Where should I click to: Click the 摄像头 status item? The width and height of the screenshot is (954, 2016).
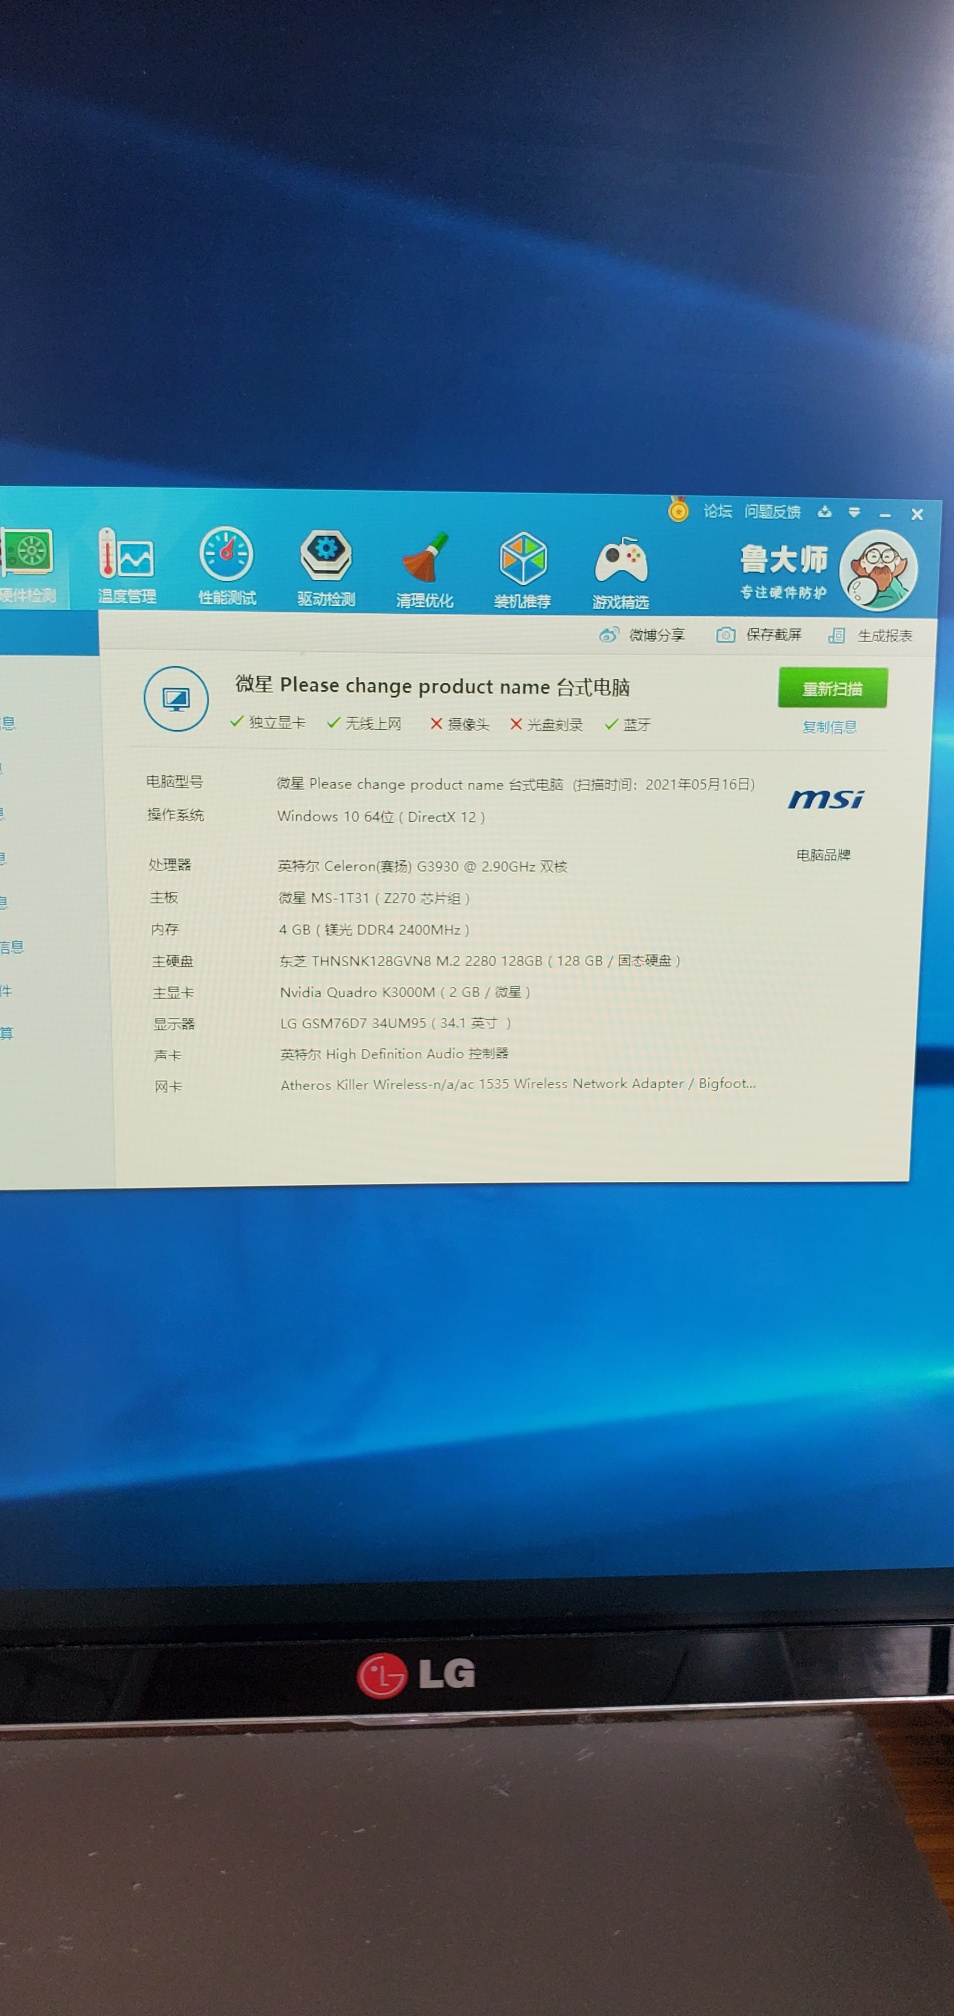pos(460,724)
